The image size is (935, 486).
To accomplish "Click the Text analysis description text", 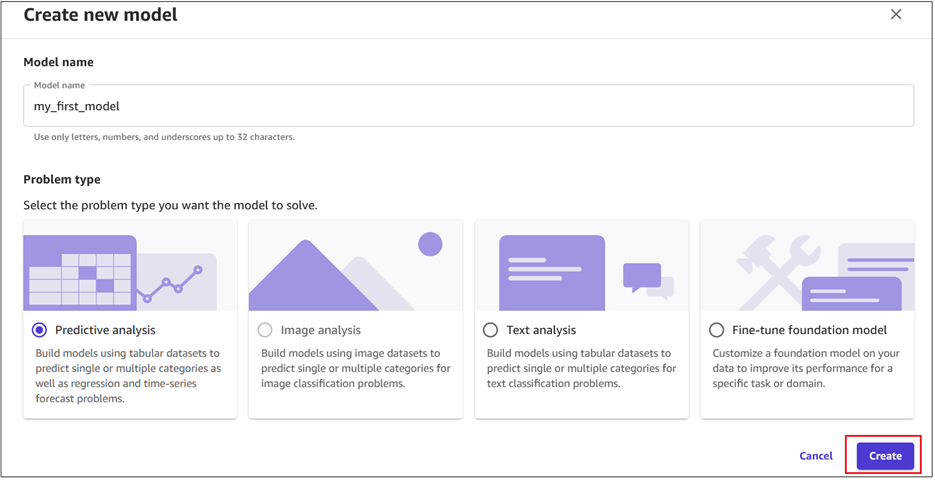I will 580,368.
